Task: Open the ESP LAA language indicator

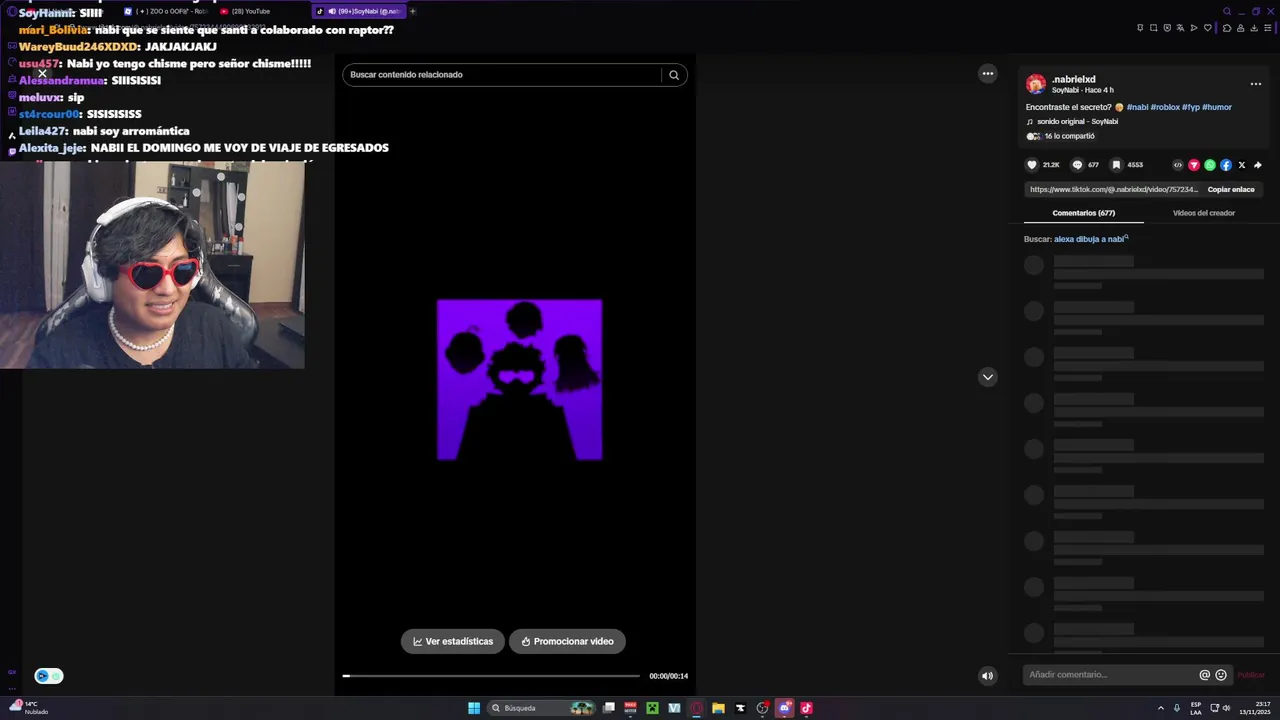Action: click(x=1196, y=708)
